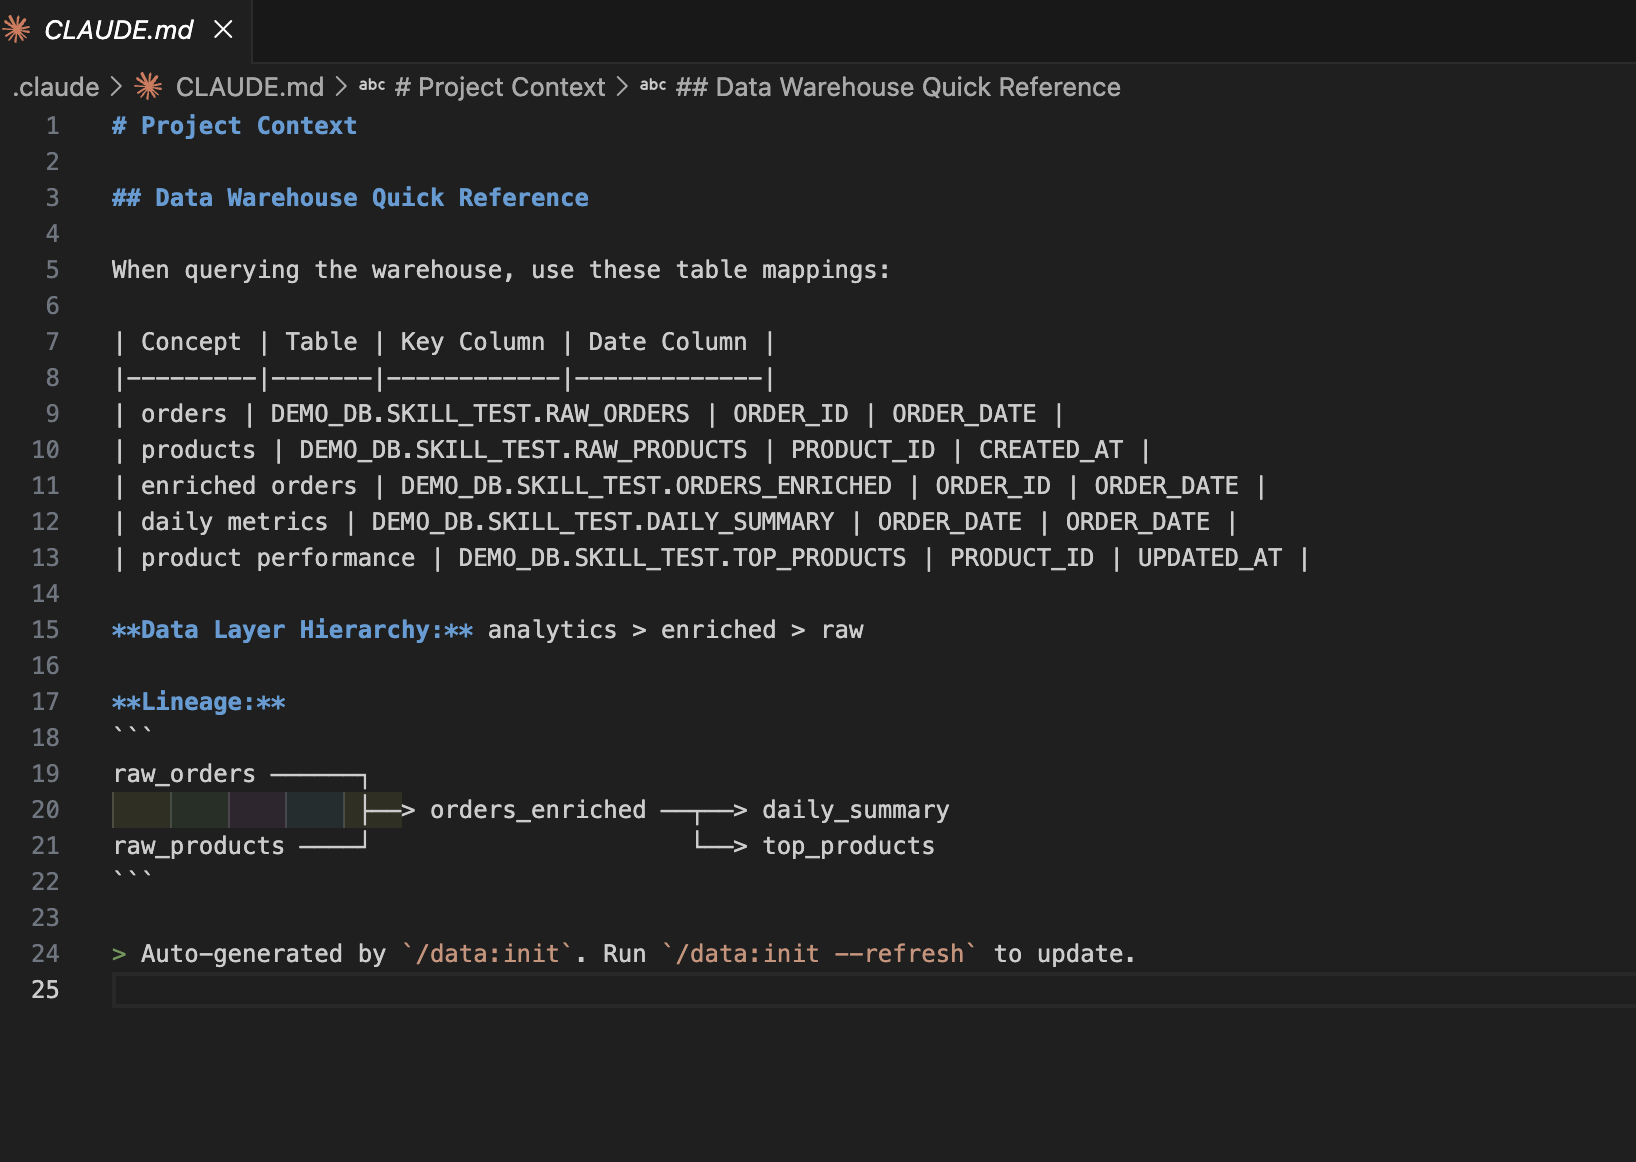Click the breadcrumb chevron after CLAUDE.md

pos(341,87)
